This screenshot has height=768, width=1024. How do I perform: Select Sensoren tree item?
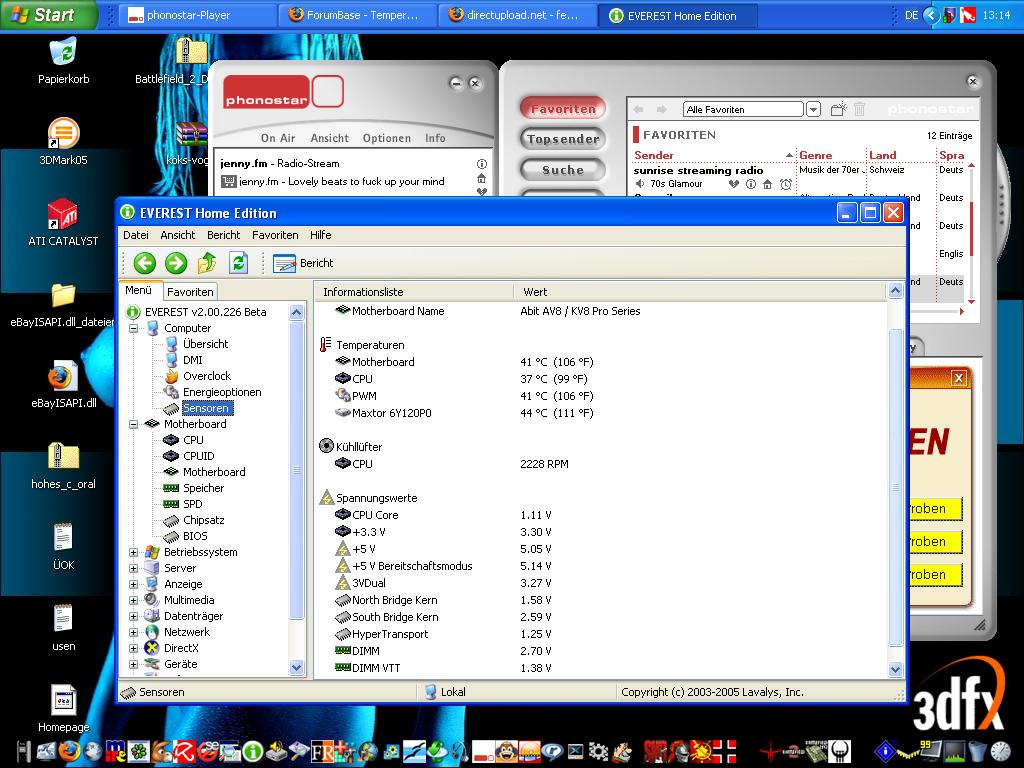click(206, 408)
